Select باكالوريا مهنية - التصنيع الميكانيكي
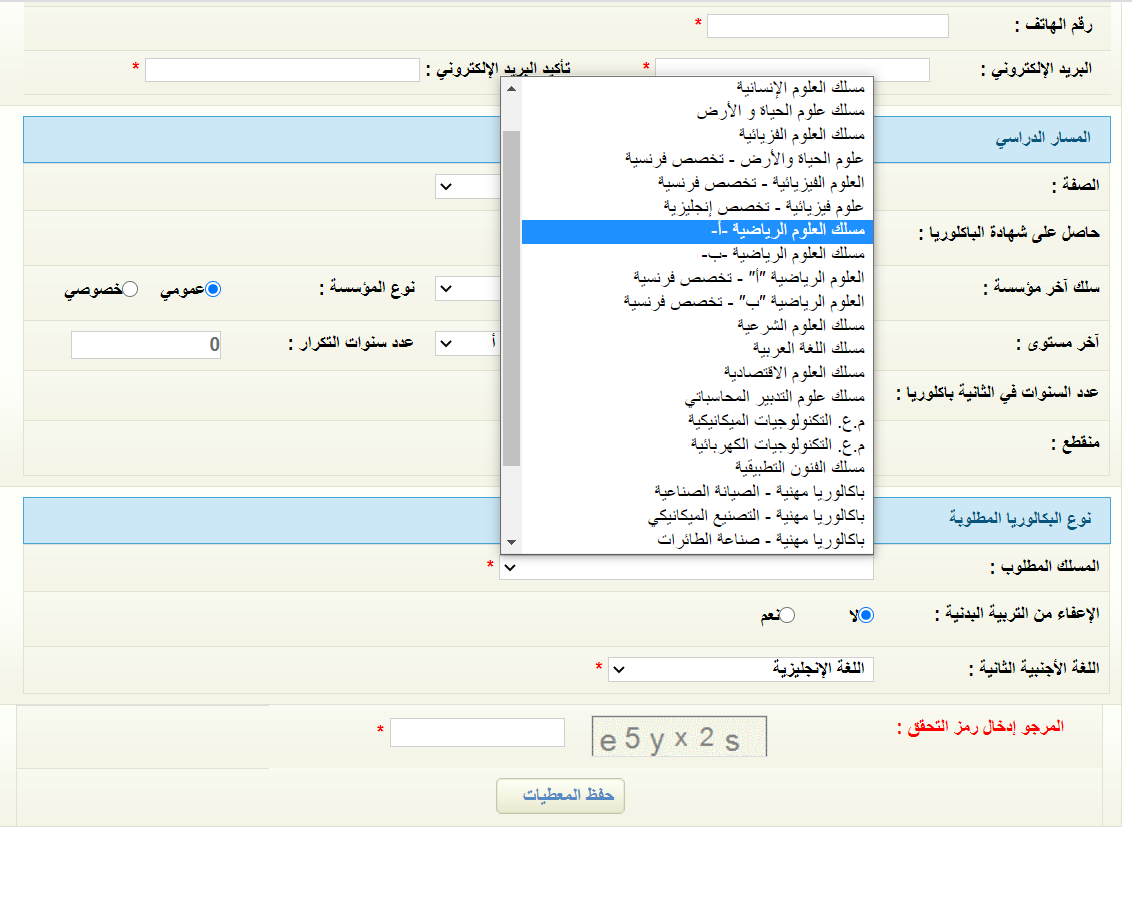The image size is (1132, 897). coord(697,516)
